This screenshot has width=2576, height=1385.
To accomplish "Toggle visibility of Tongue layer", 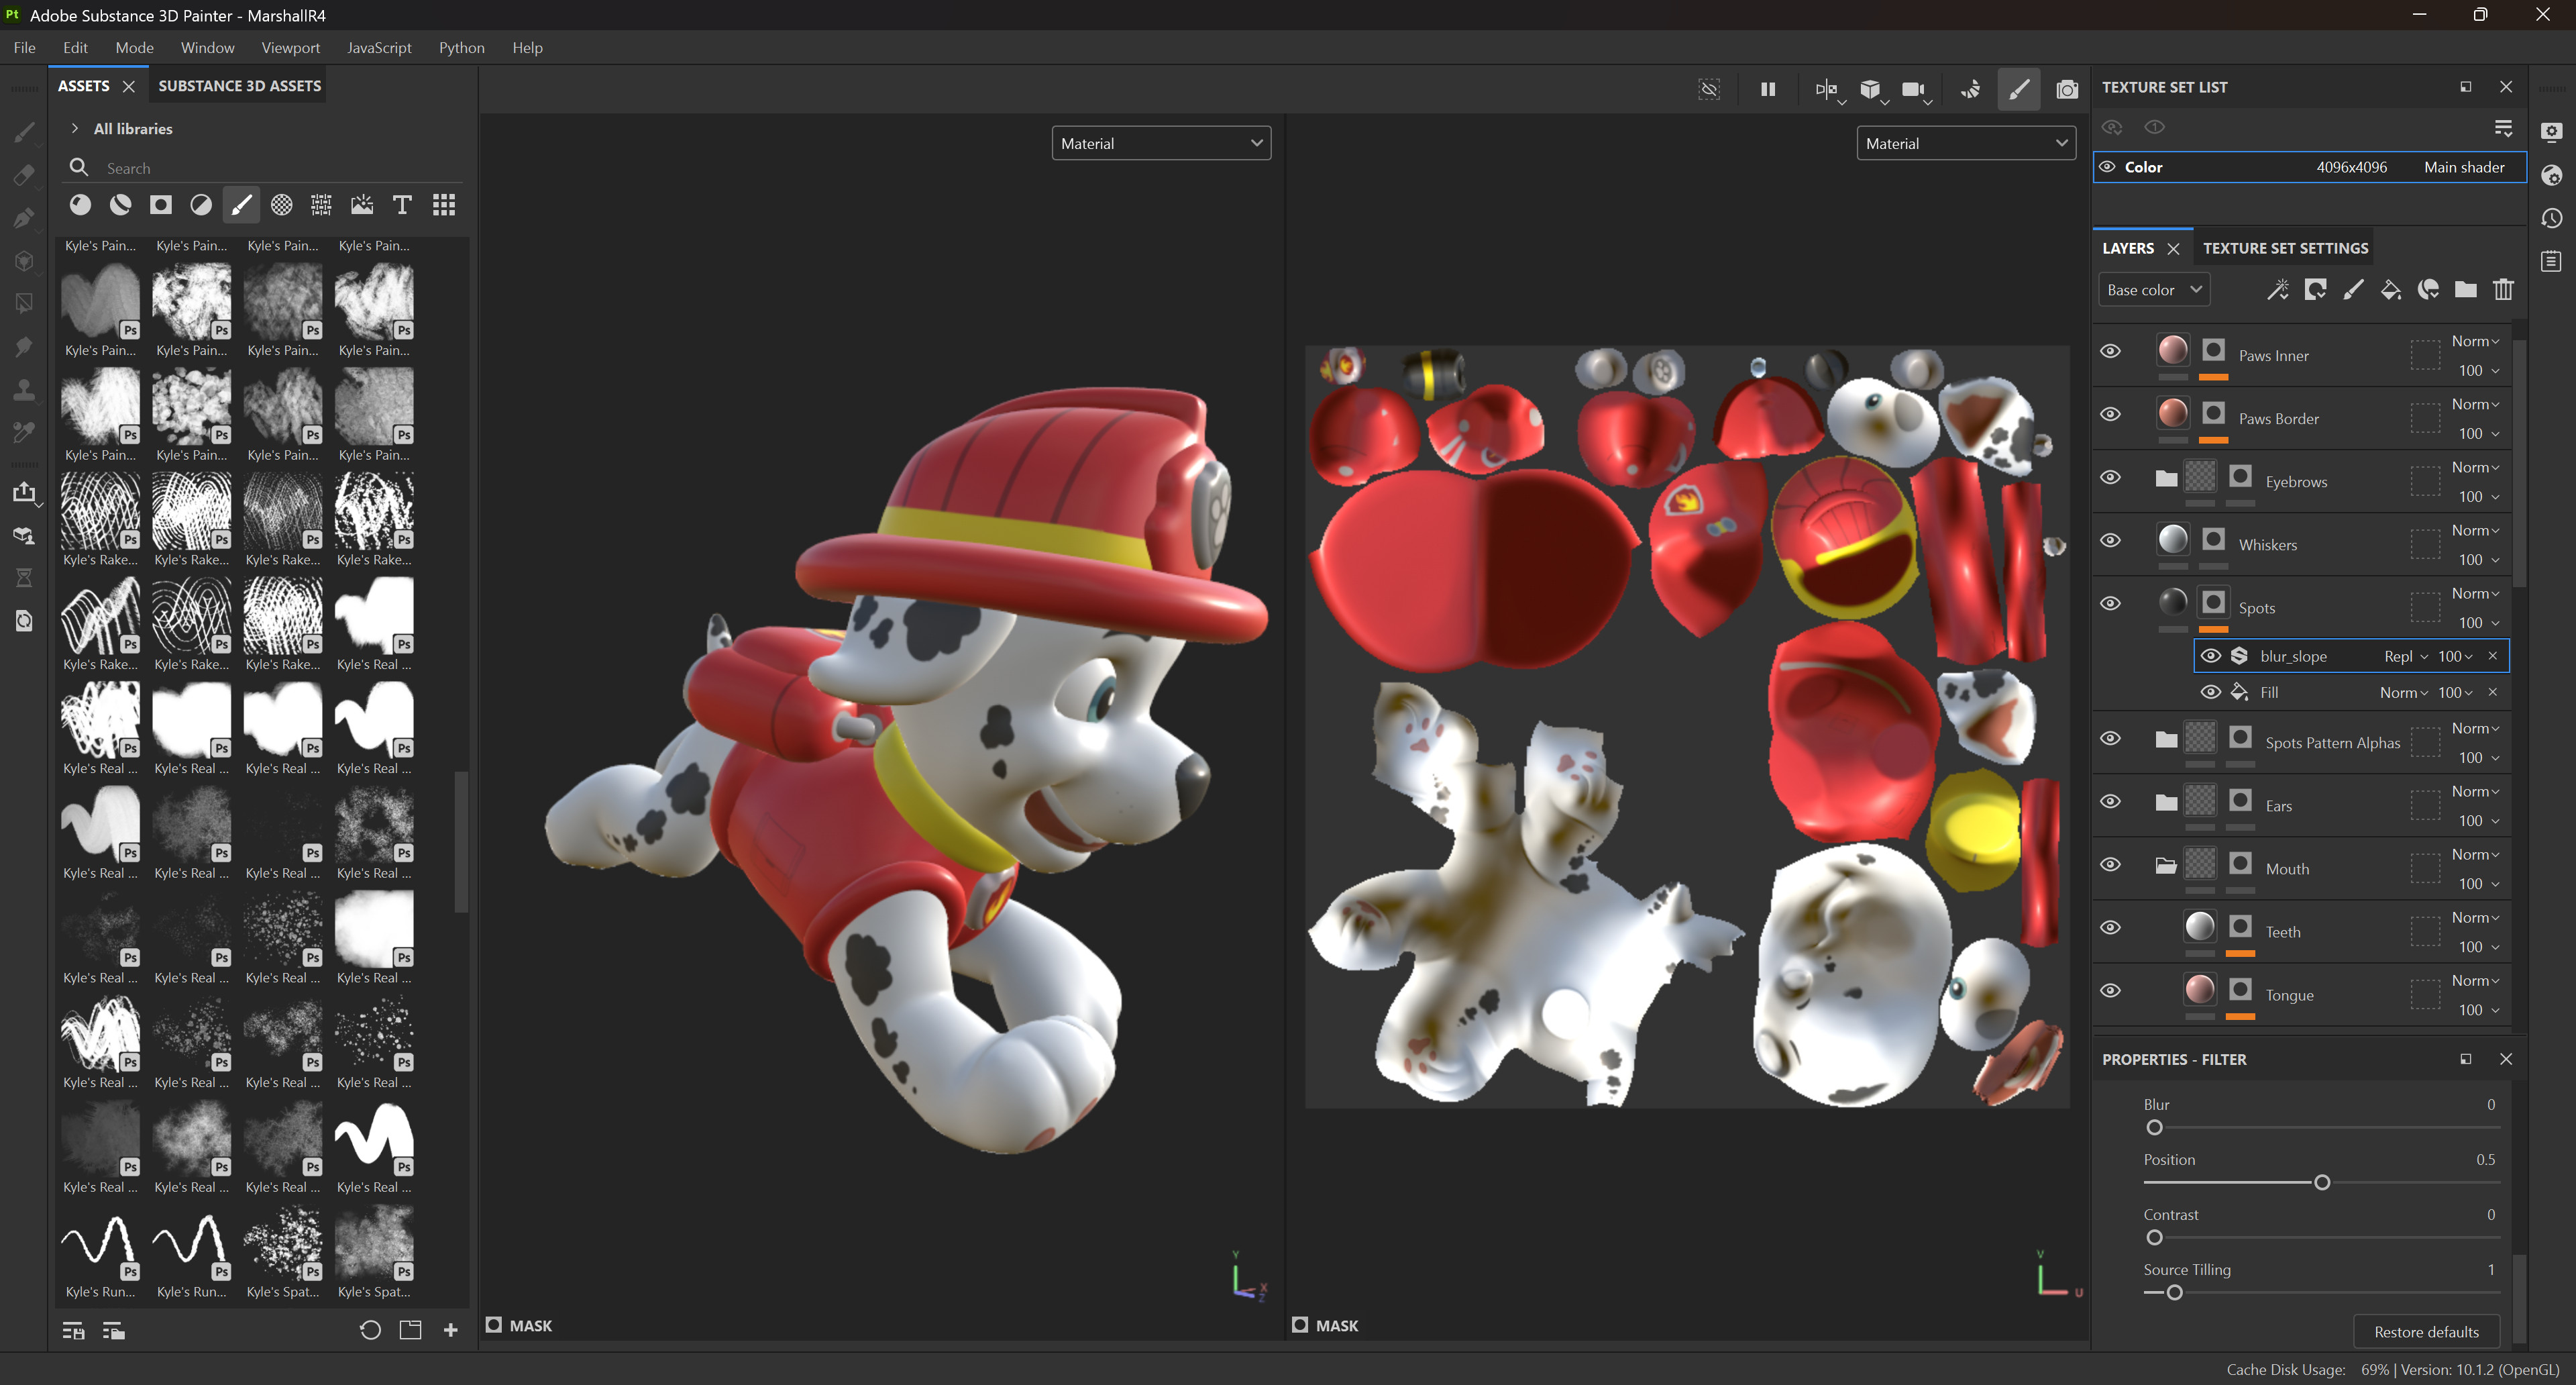I will coord(2110,990).
